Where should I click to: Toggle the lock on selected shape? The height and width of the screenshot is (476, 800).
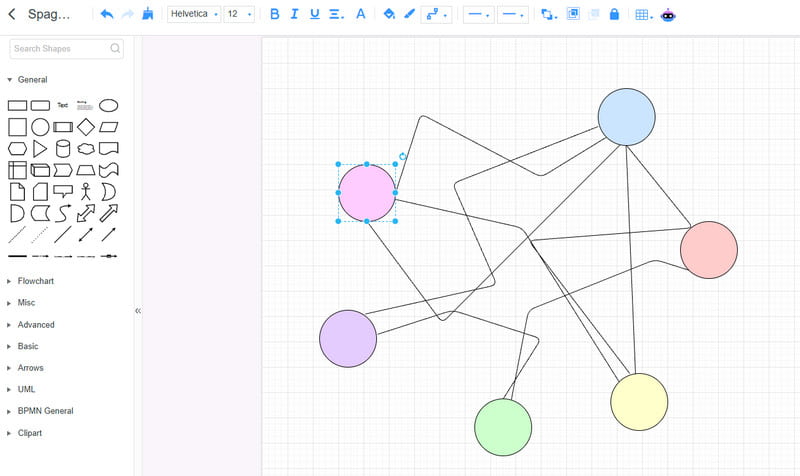614,14
